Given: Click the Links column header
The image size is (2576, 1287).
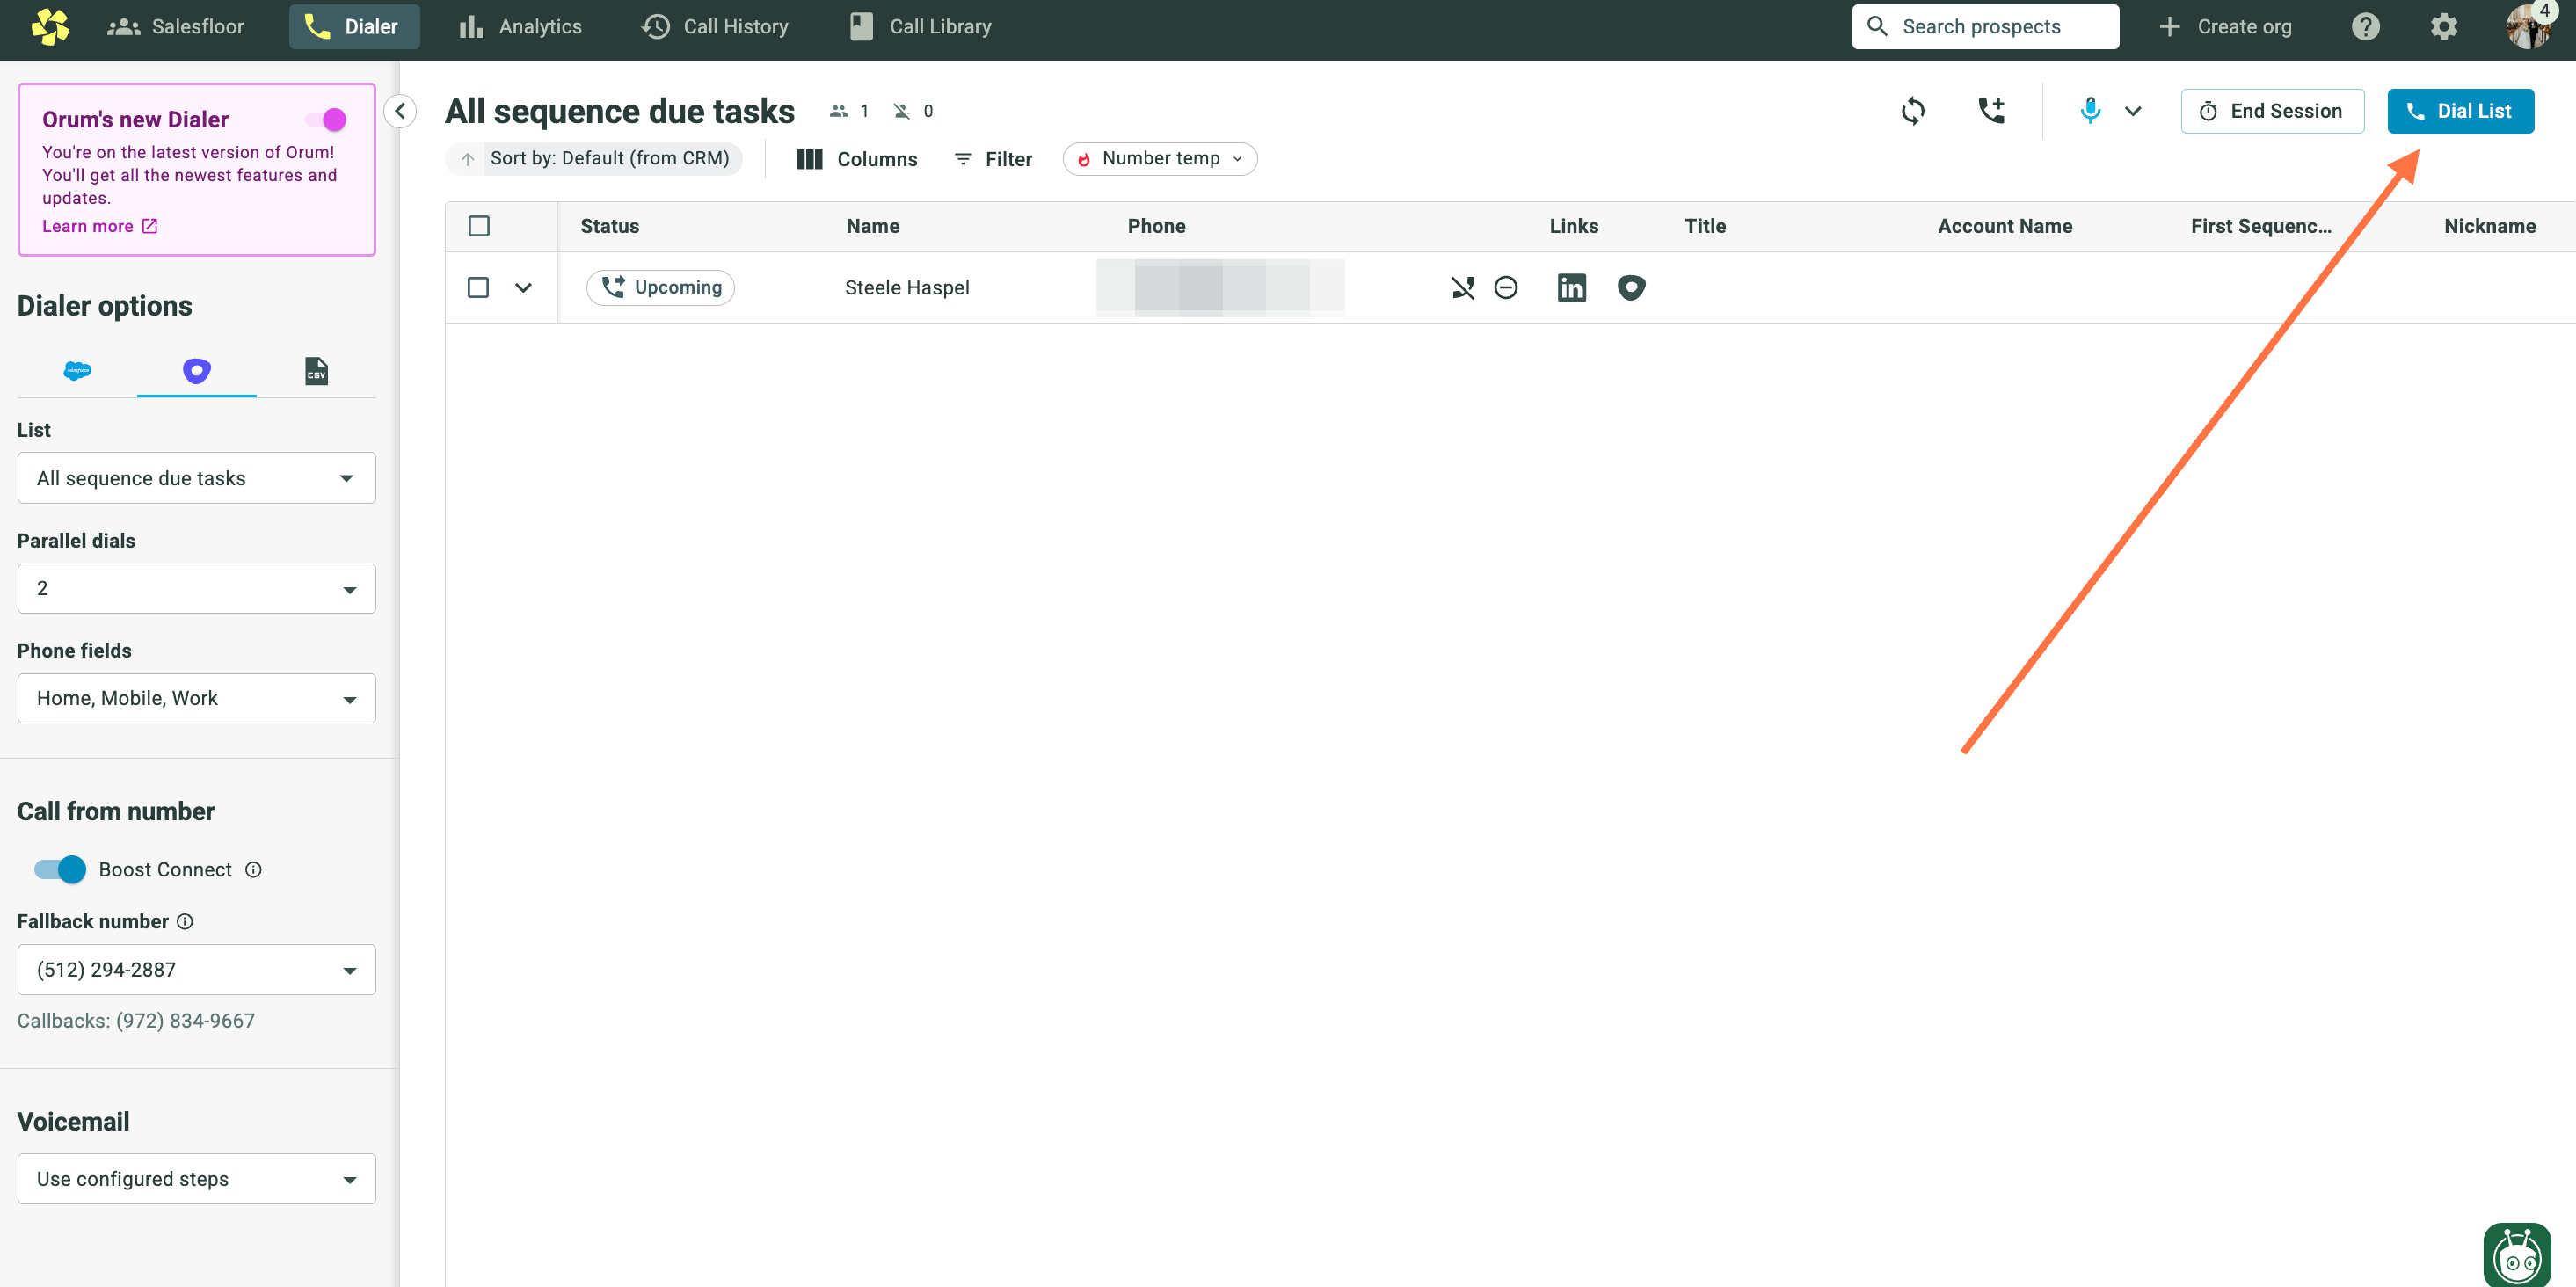Looking at the screenshot, I should (1574, 226).
